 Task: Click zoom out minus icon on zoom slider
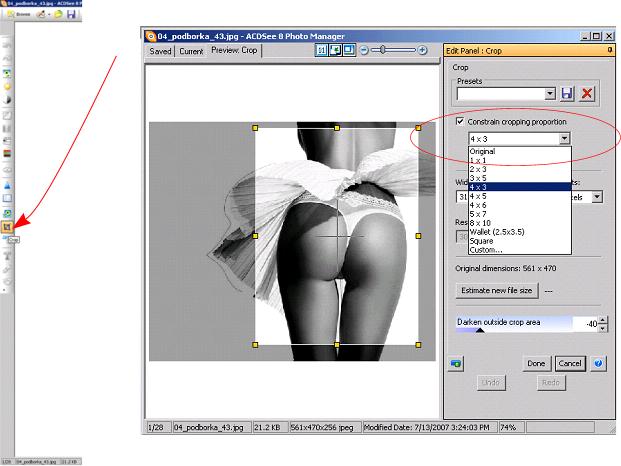(x=362, y=50)
